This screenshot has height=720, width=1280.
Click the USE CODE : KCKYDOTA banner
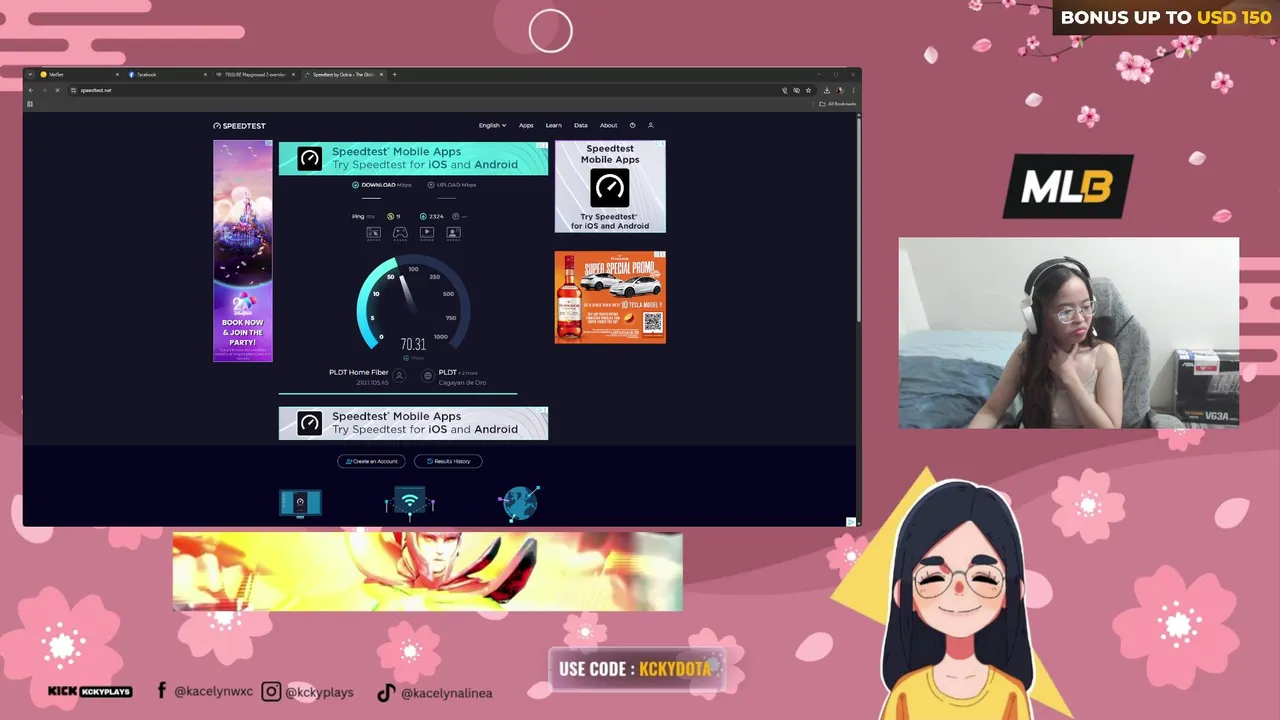coord(635,669)
